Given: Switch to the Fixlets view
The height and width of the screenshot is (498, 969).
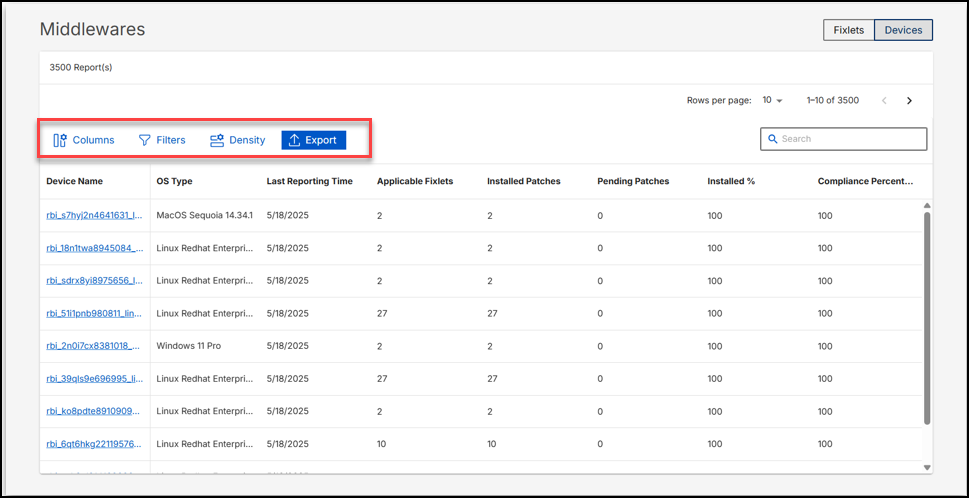Looking at the screenshot, I should (x=848, y=30).
